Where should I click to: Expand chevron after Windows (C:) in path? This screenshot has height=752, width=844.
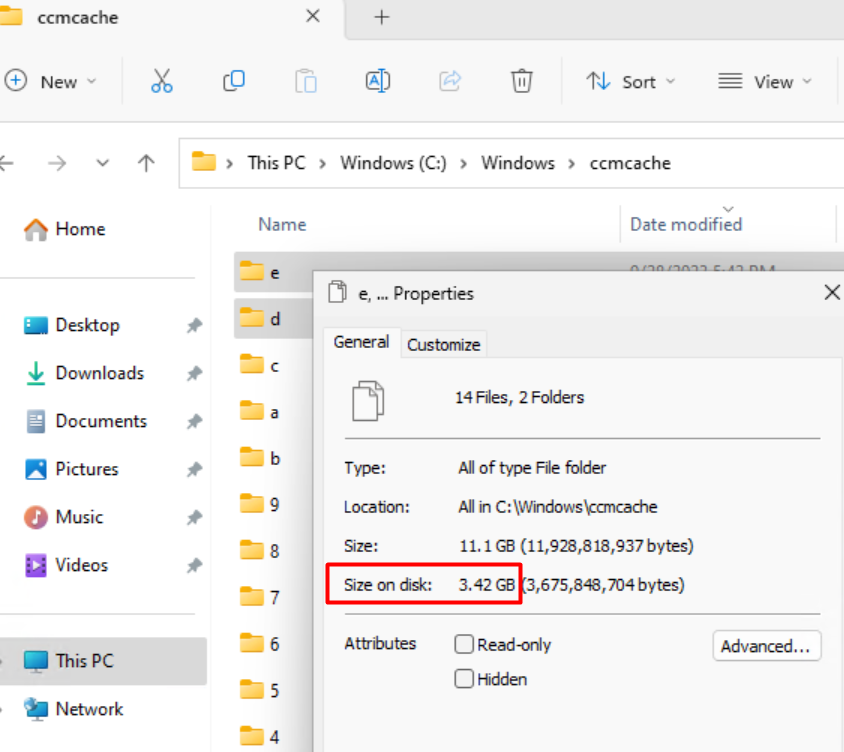coord(463,163)
